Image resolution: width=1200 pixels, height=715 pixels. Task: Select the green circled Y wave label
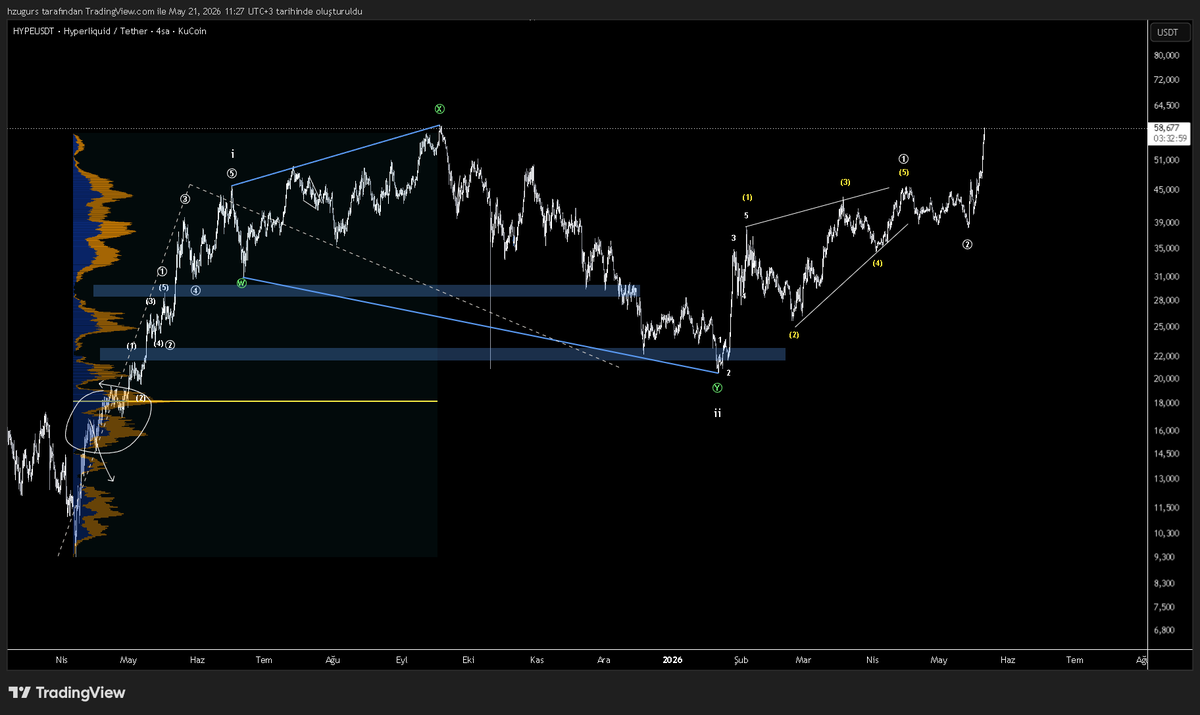(x=717, y=387)
